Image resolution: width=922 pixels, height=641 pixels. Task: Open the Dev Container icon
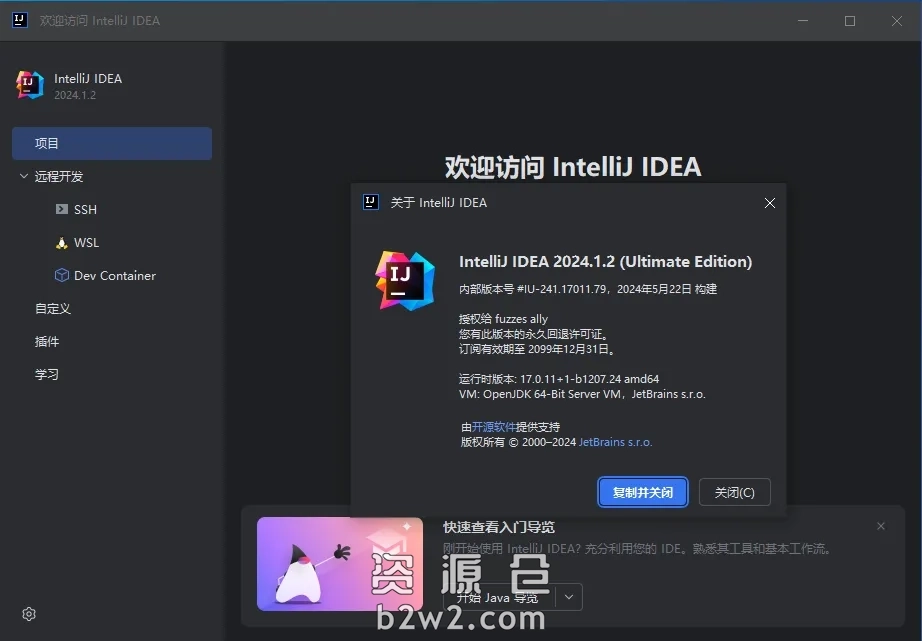point(61,275)
